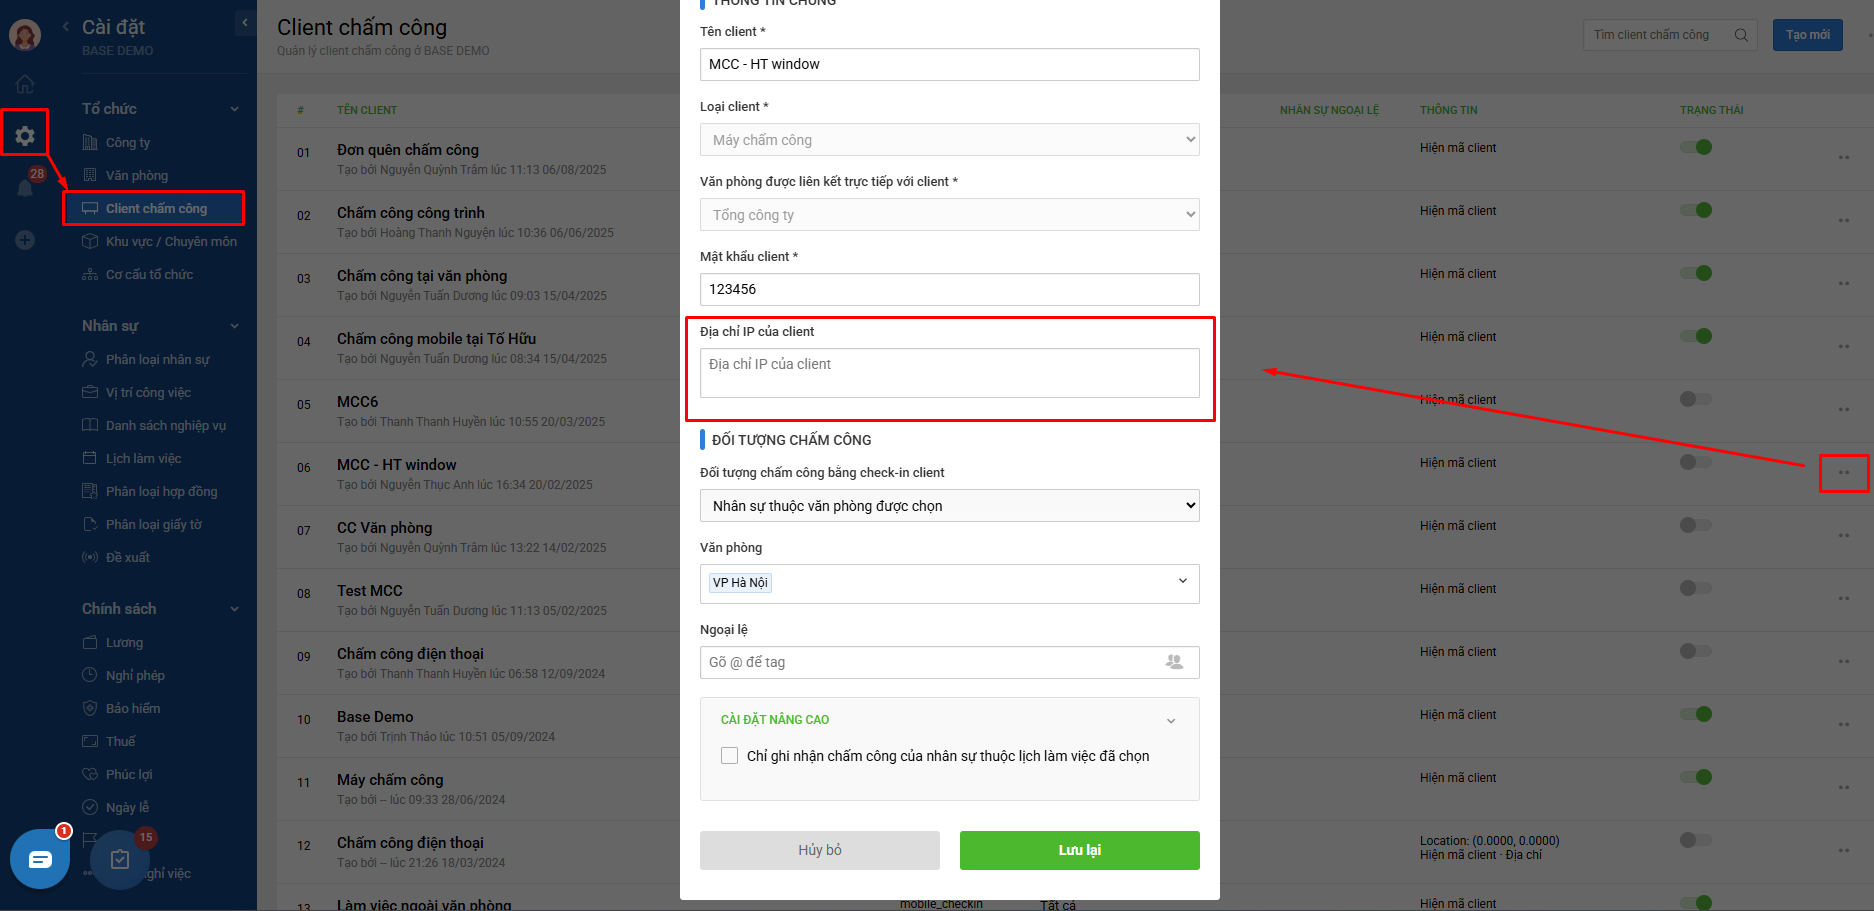Screen dimensions: 1874x911
Task: Disable the Base Demo client toggle
Action: pos(1696,714)
